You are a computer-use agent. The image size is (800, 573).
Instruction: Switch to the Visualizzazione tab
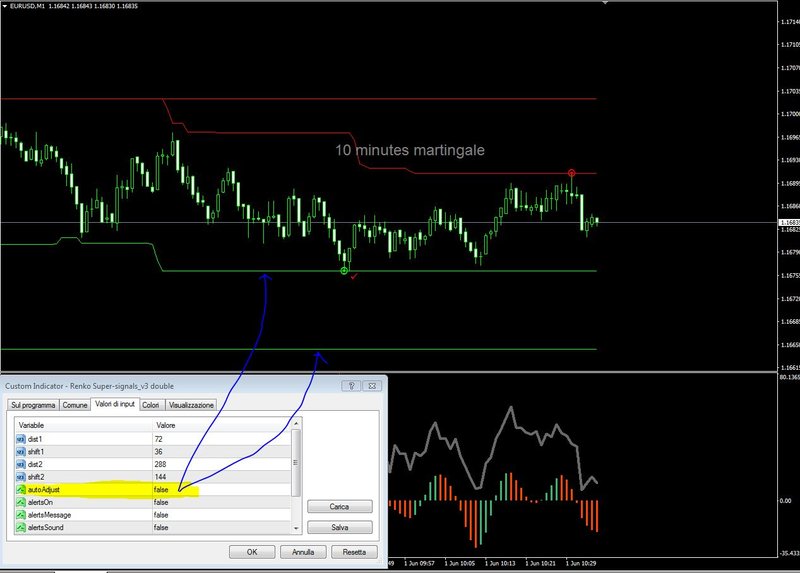[x=191, y=405]
